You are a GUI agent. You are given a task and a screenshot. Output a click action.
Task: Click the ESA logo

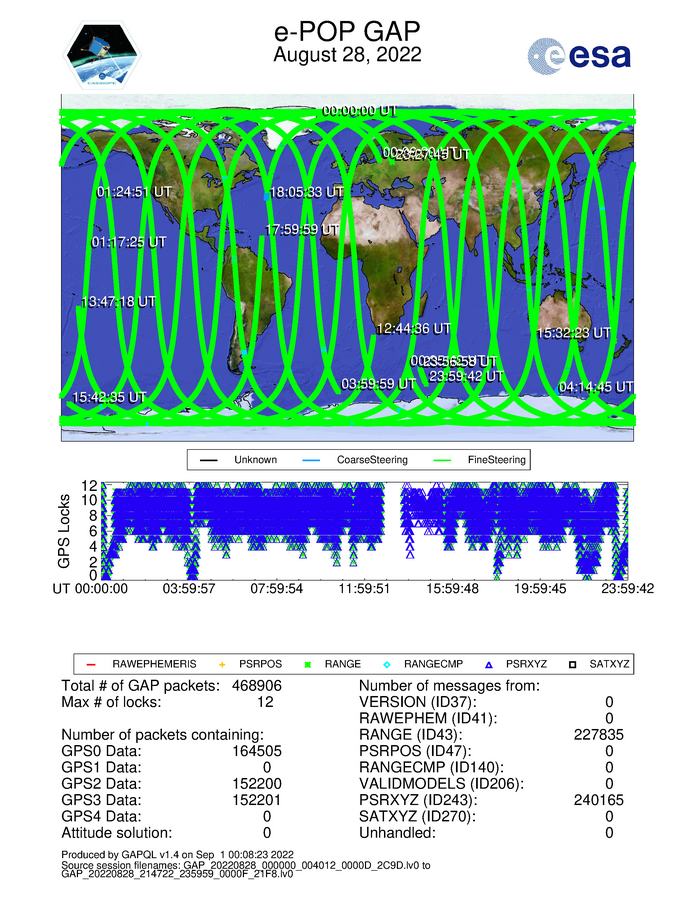click(579, 55)
